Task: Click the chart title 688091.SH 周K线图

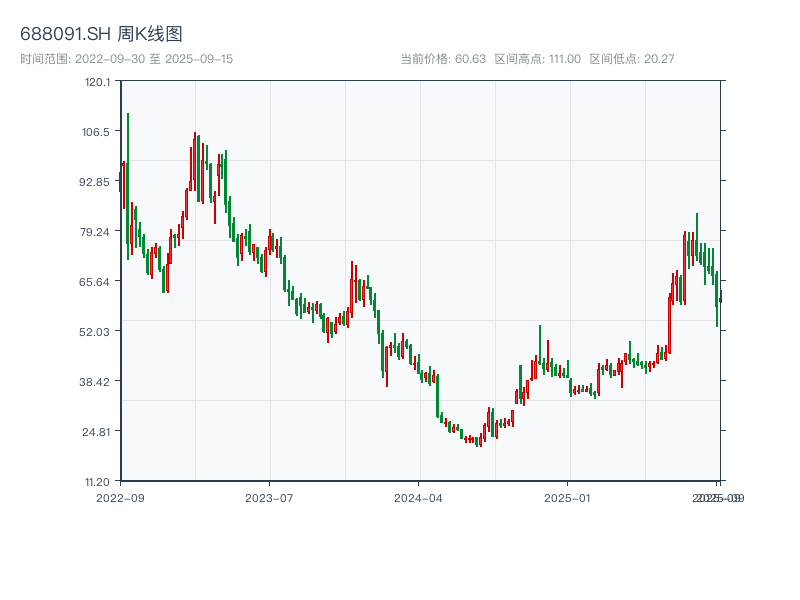Action: [x=103, y=33]
